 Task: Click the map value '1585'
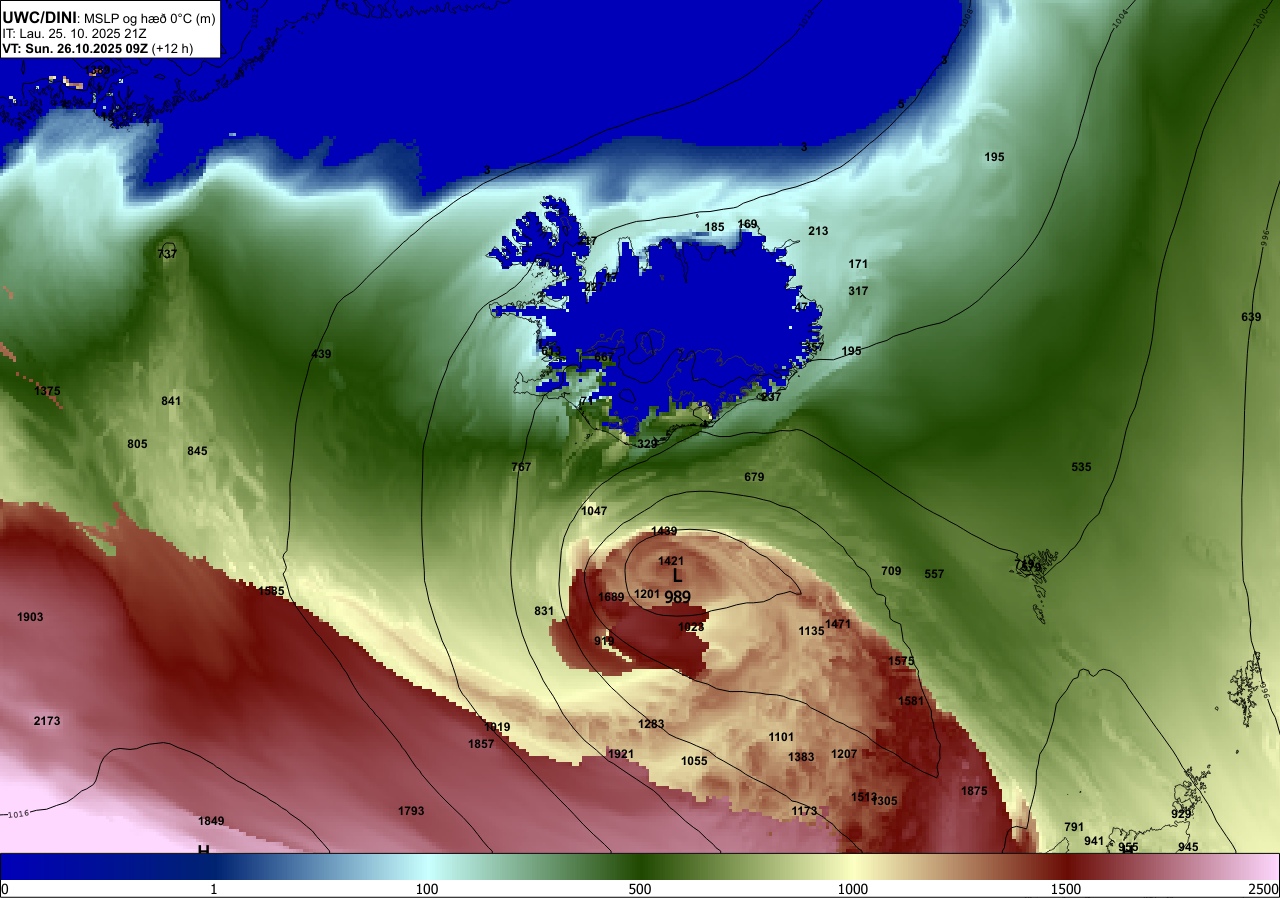click(x=271, y=591)
